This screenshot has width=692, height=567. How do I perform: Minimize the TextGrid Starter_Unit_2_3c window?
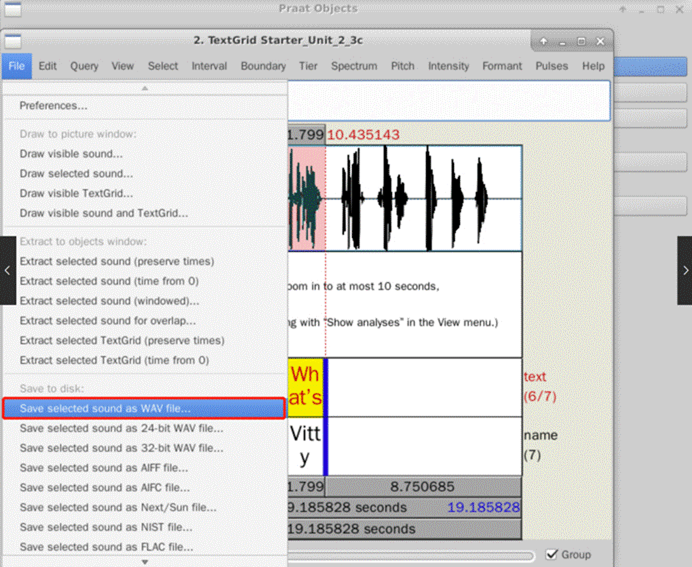pos(562,42)
